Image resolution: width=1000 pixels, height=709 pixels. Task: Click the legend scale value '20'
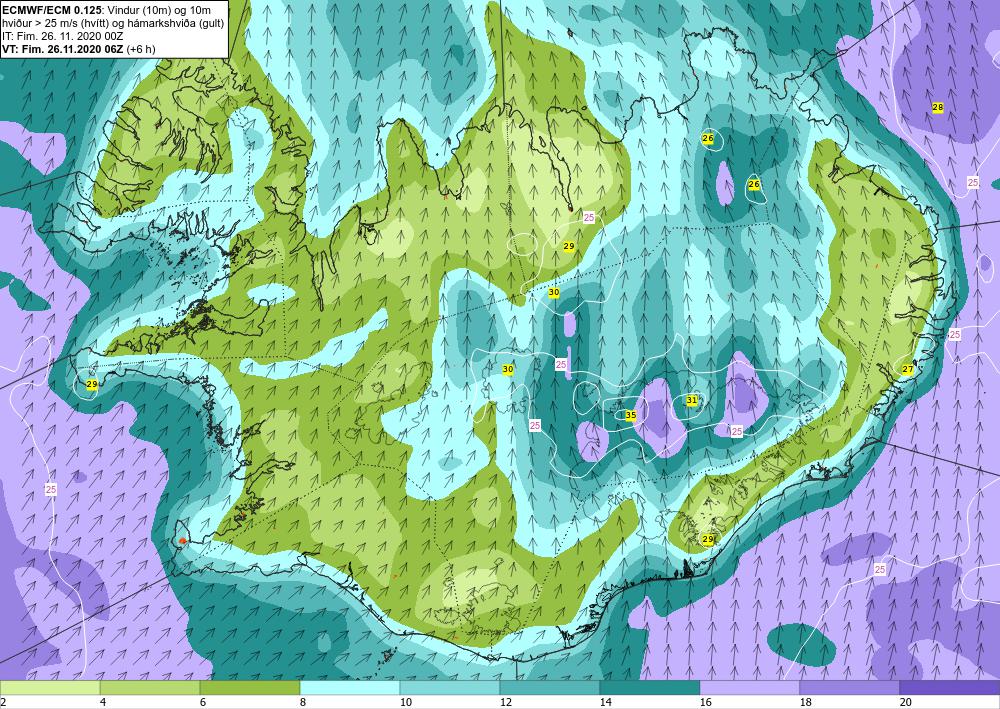pos(906,703)
